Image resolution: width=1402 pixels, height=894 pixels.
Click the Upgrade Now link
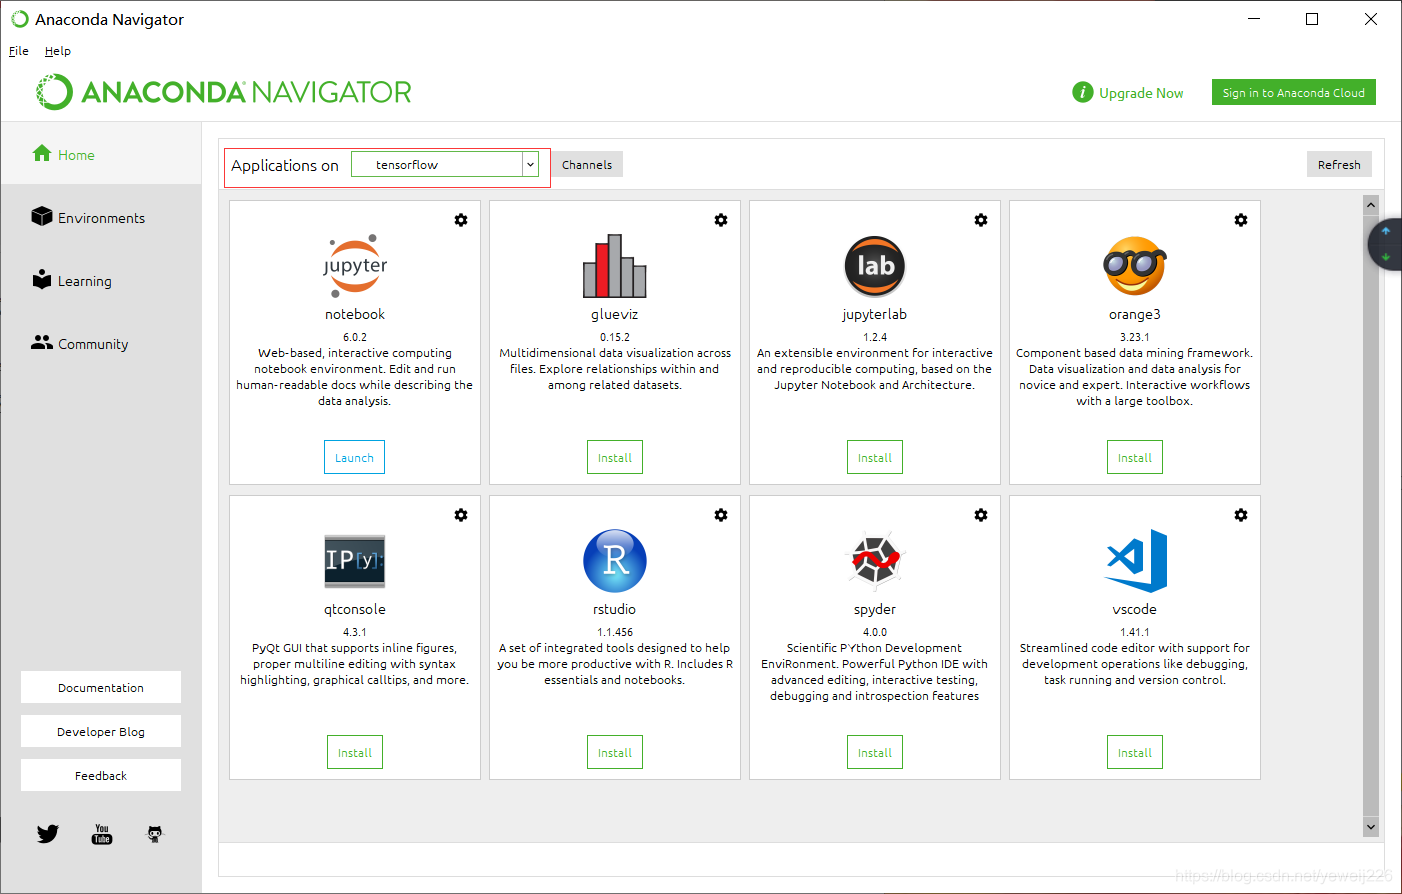coord(1141,93)
